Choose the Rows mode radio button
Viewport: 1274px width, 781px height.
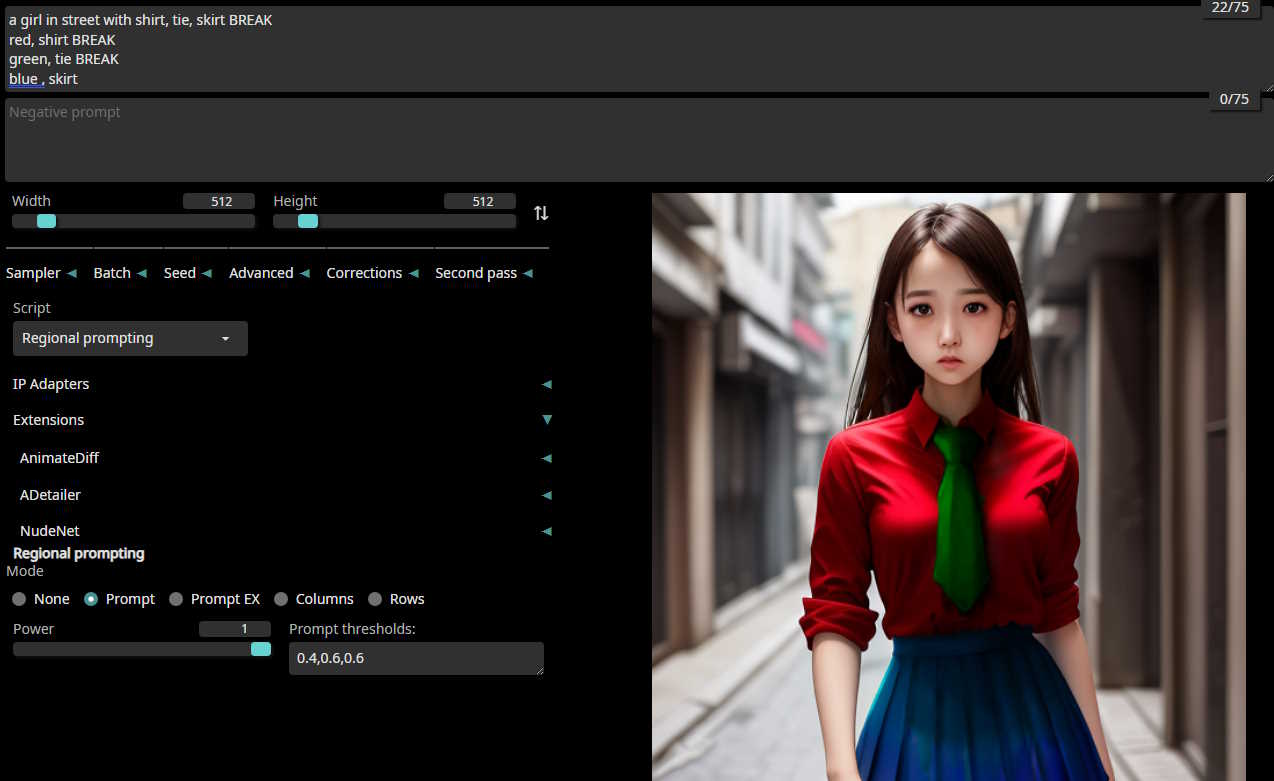click(375, 599)
